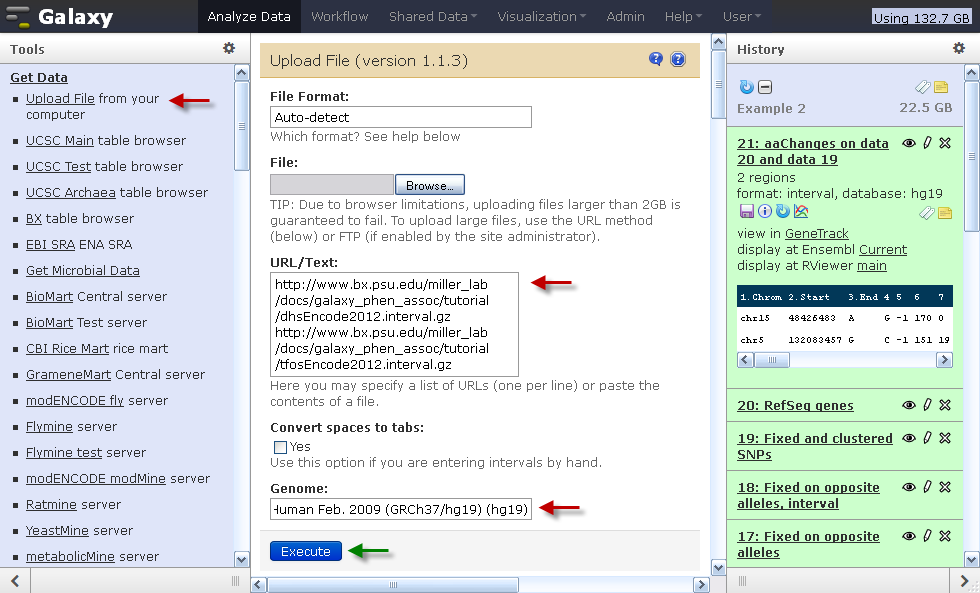Click the center panel horizontal scrollbar thumb
The image size is (980, 593).
click(x=392, y=585)
